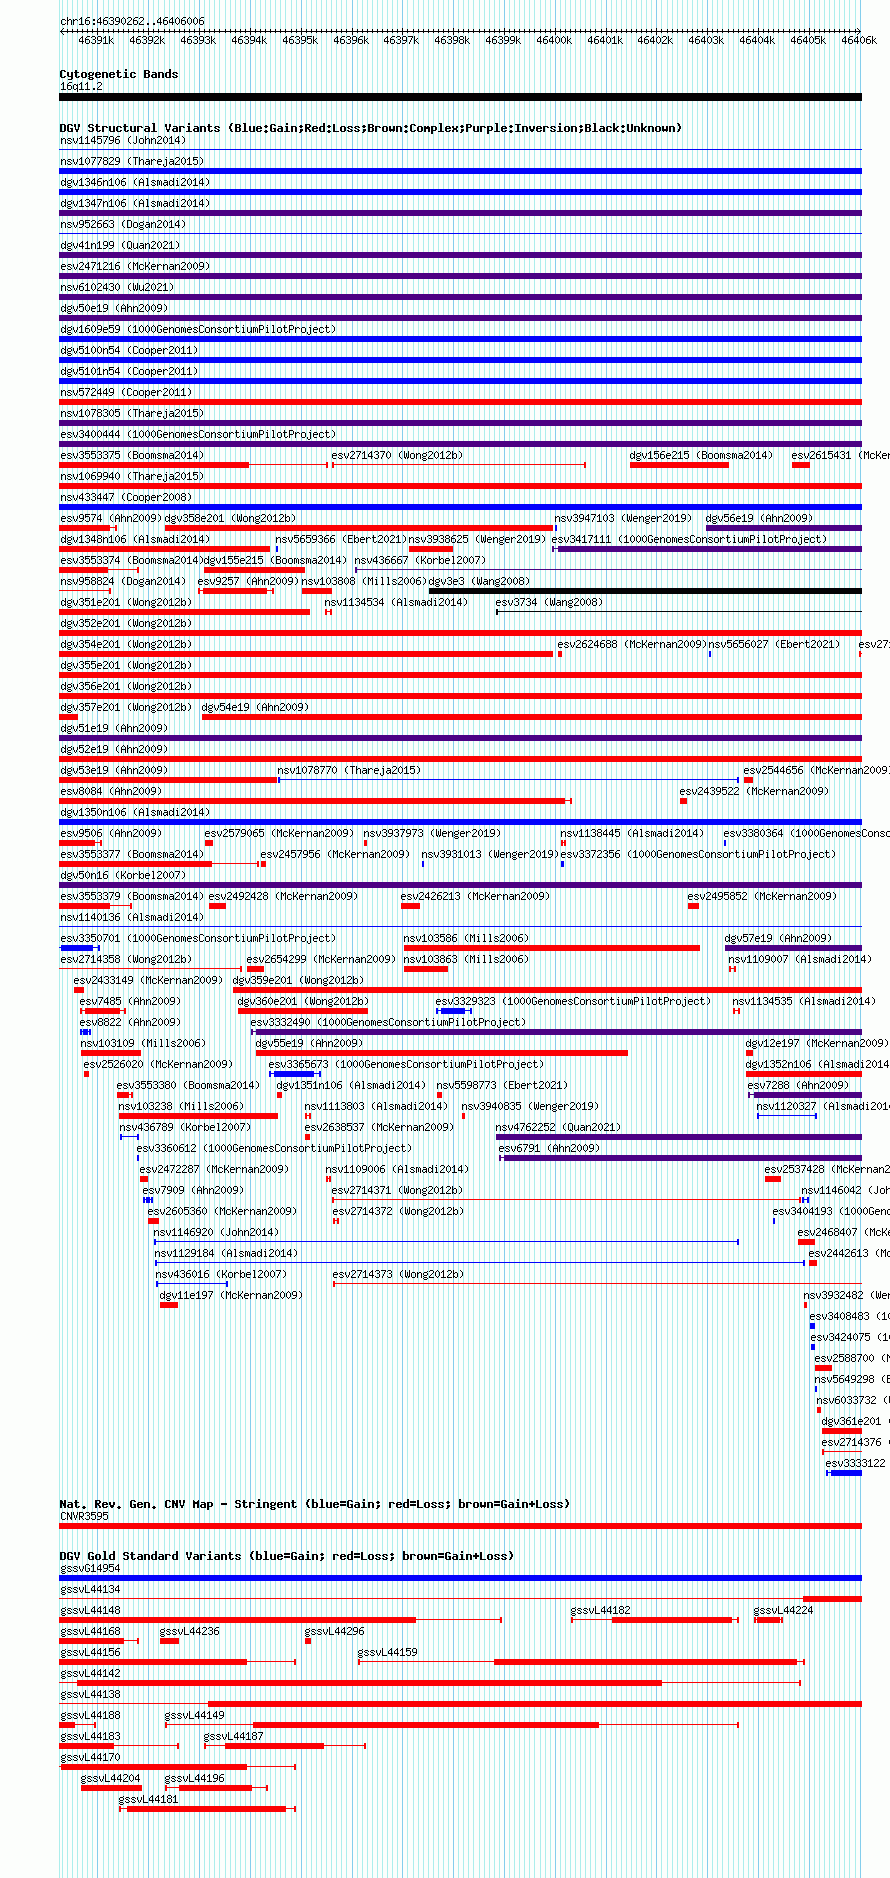Click the gssvL44149 label
The height and width of the screenshot is (1878, 890).
pyautogui.click(x=195, y=1715)
